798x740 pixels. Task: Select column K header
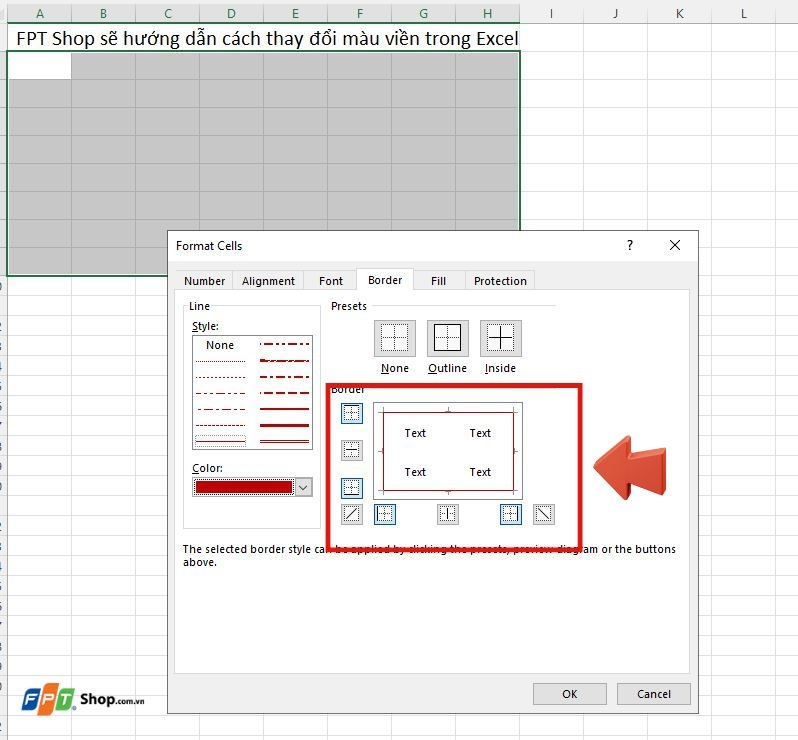(679, 14)
